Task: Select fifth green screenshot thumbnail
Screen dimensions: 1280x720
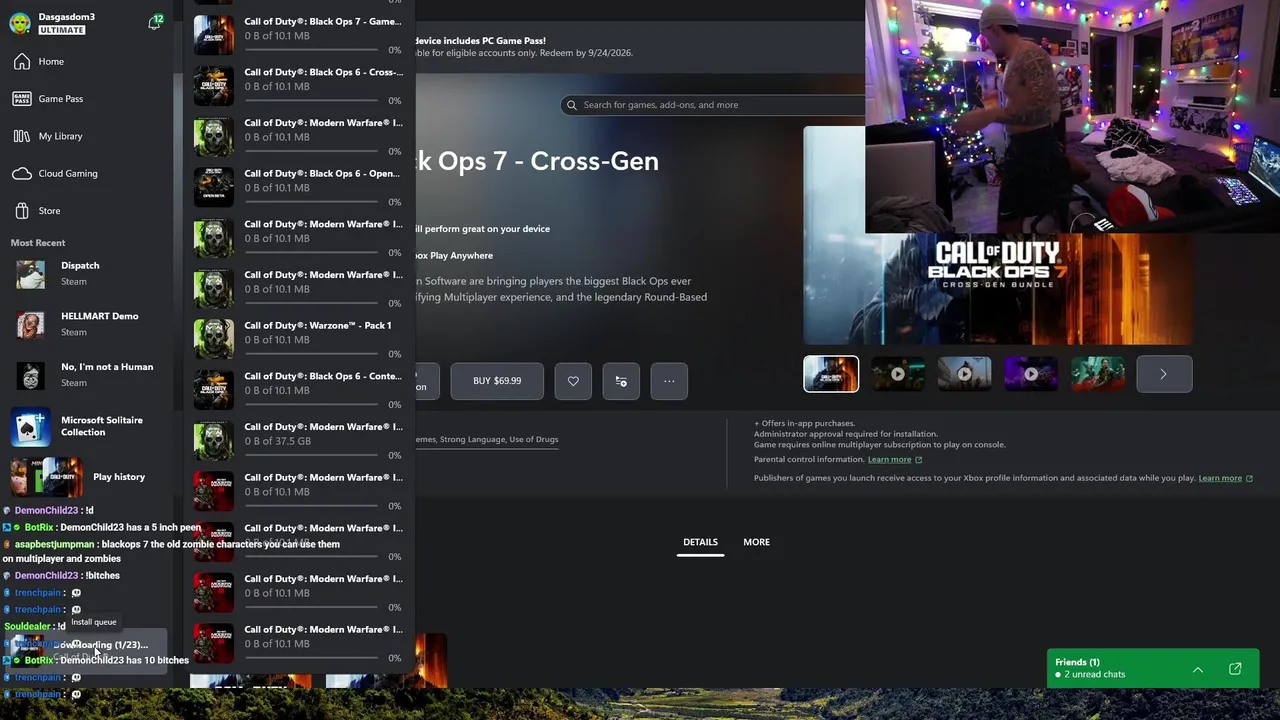Action: point(1098,374)
